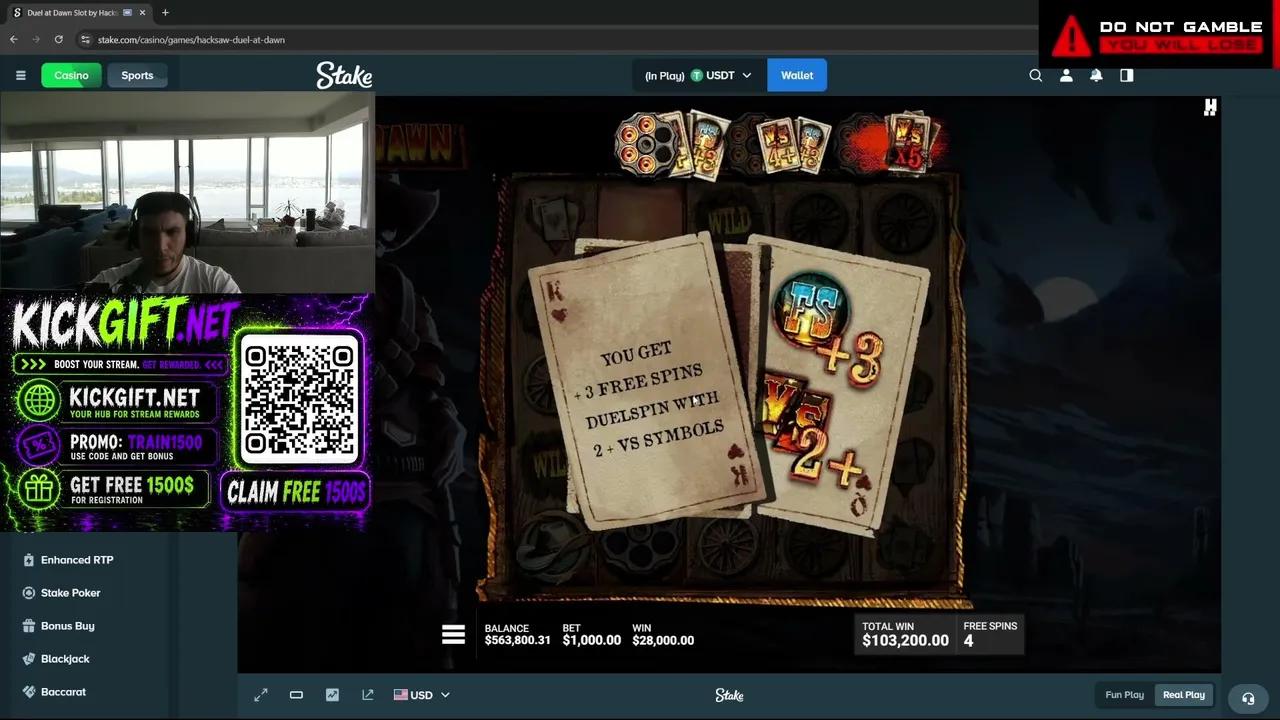Switch to theatre mode view
Screen dimensions: 1280x720
click(296, 695)
